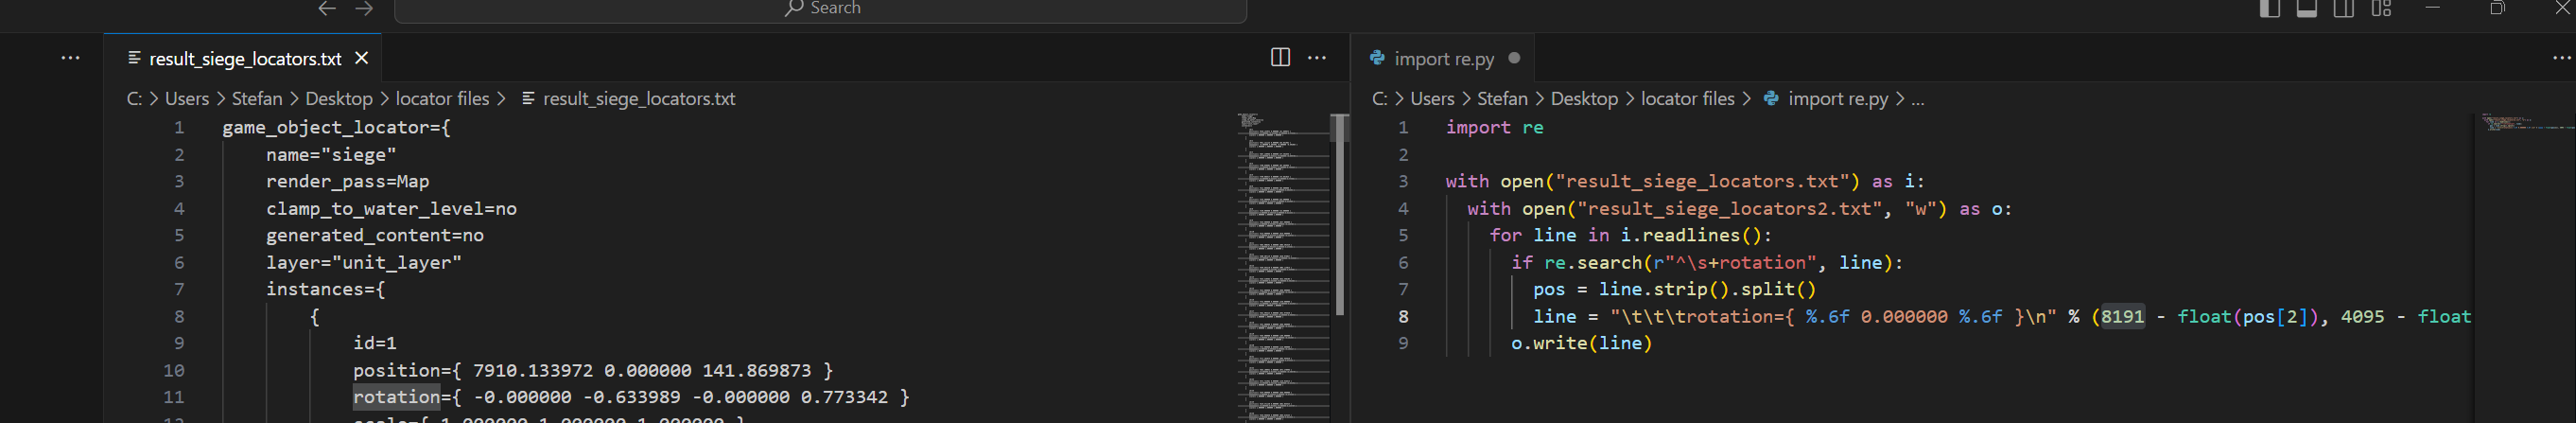
Task: Open the sidebar's views and more actions menu
Action: point(70,57)
